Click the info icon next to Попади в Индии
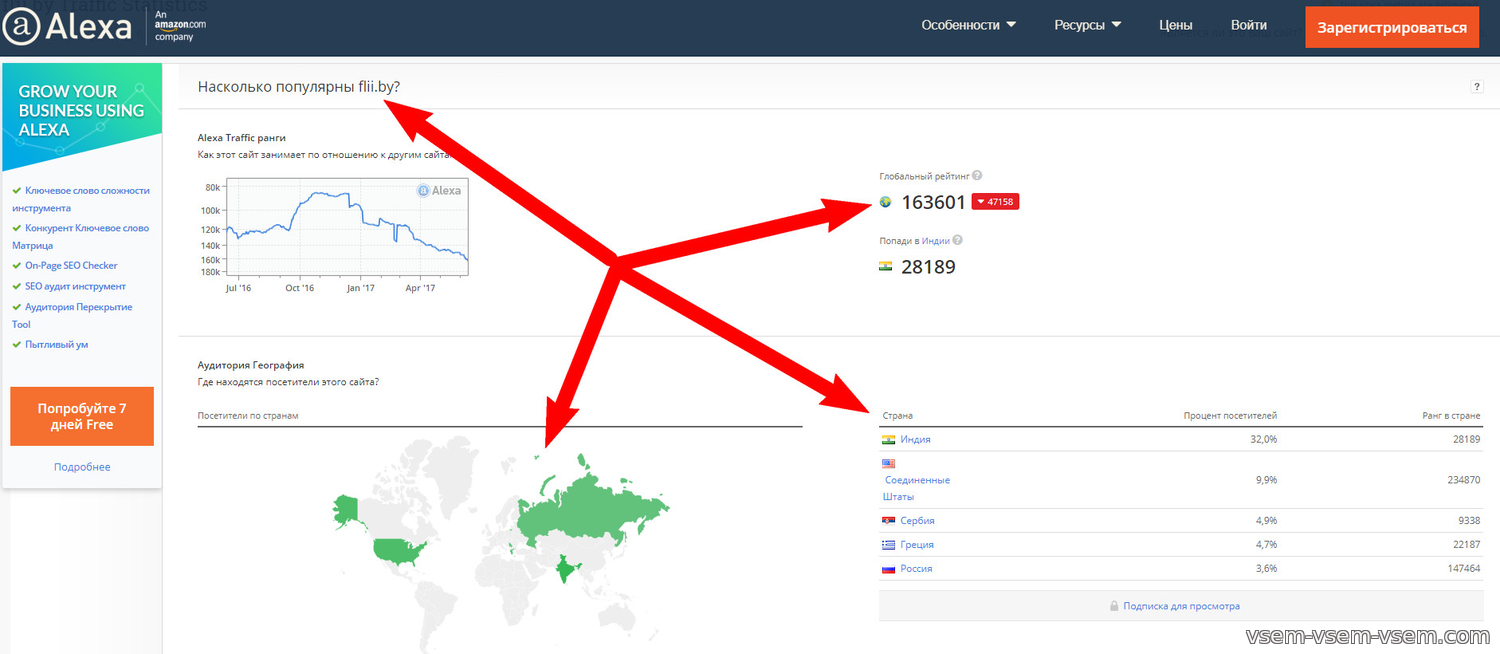 (x=957, y=240)
